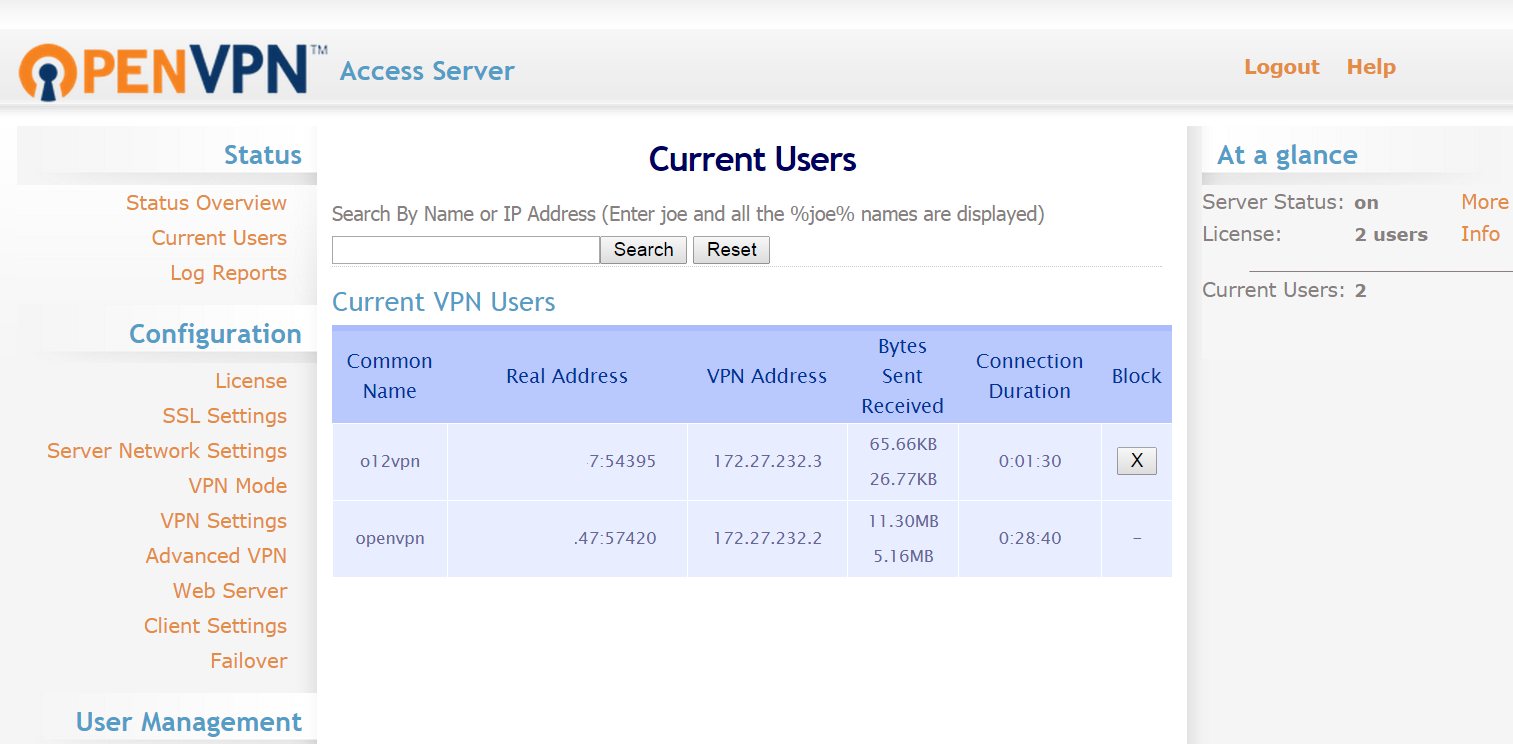Open Log Reports page
This screenshot has width=1513, height=744.
(228, 273)
